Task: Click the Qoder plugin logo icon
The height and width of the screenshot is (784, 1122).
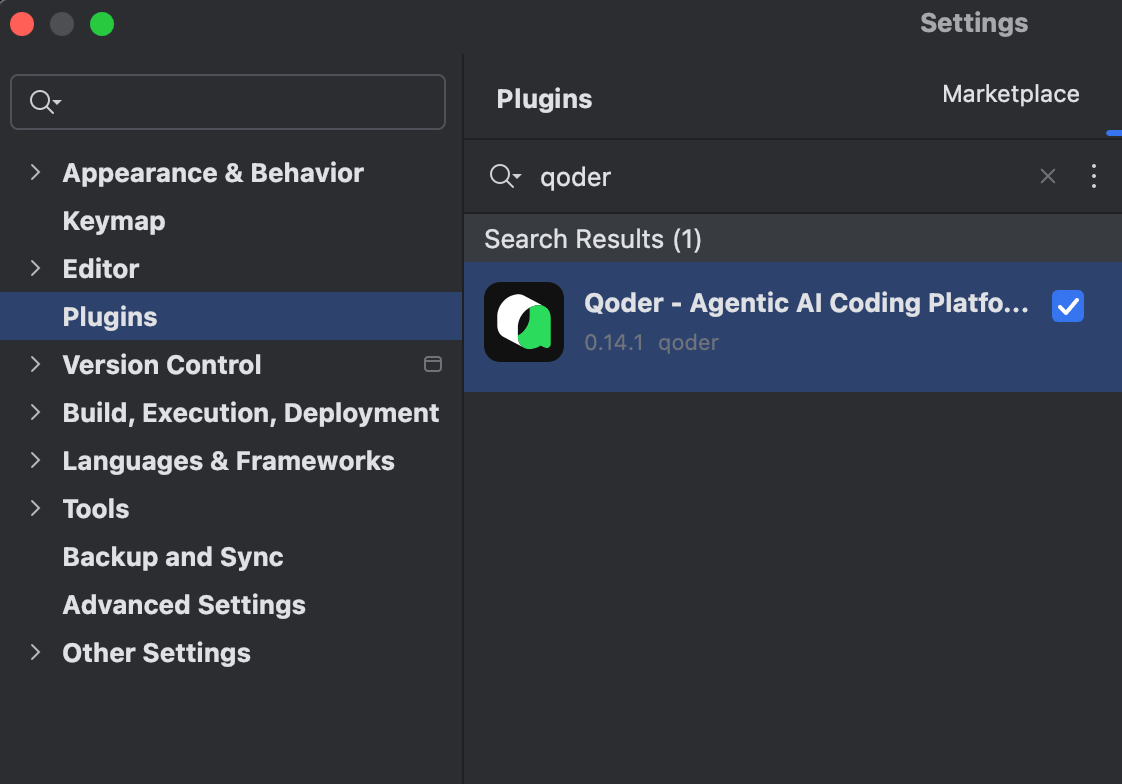Action: click(524, 322)
